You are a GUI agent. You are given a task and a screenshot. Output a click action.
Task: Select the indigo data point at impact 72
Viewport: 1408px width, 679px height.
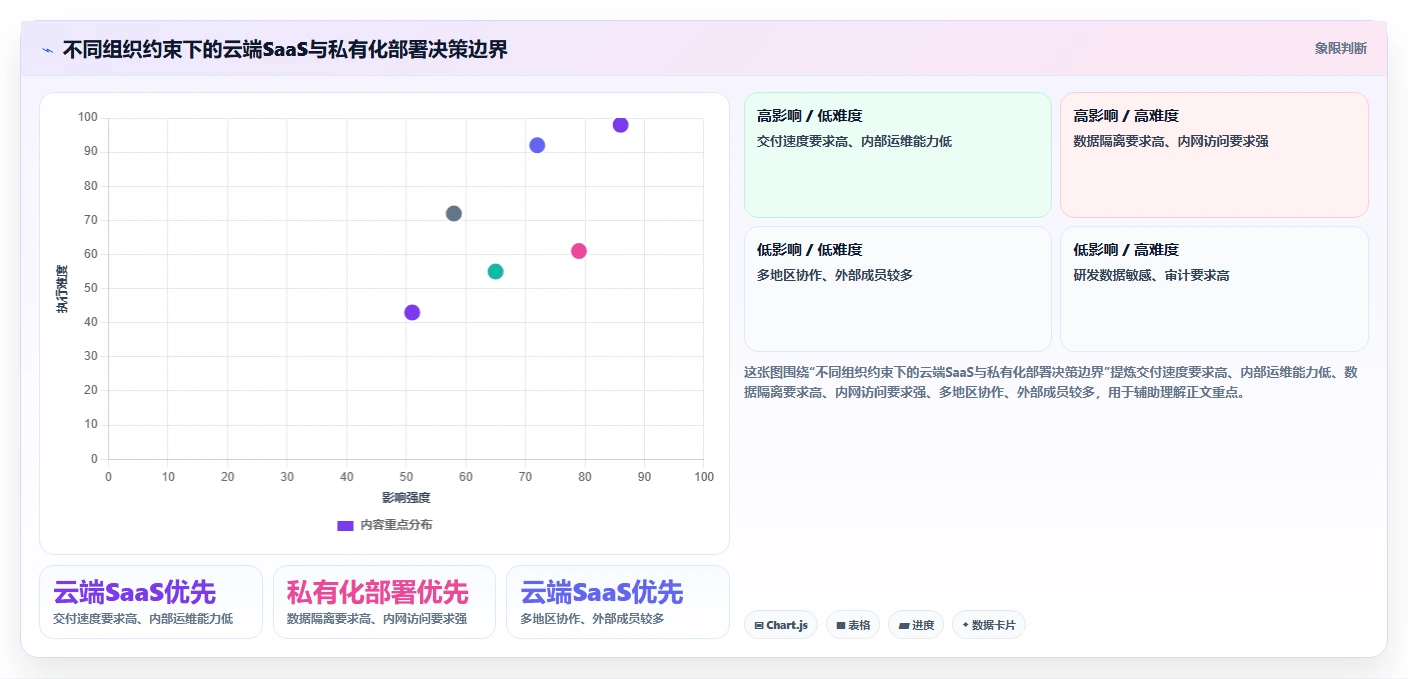tap(537, 145)
